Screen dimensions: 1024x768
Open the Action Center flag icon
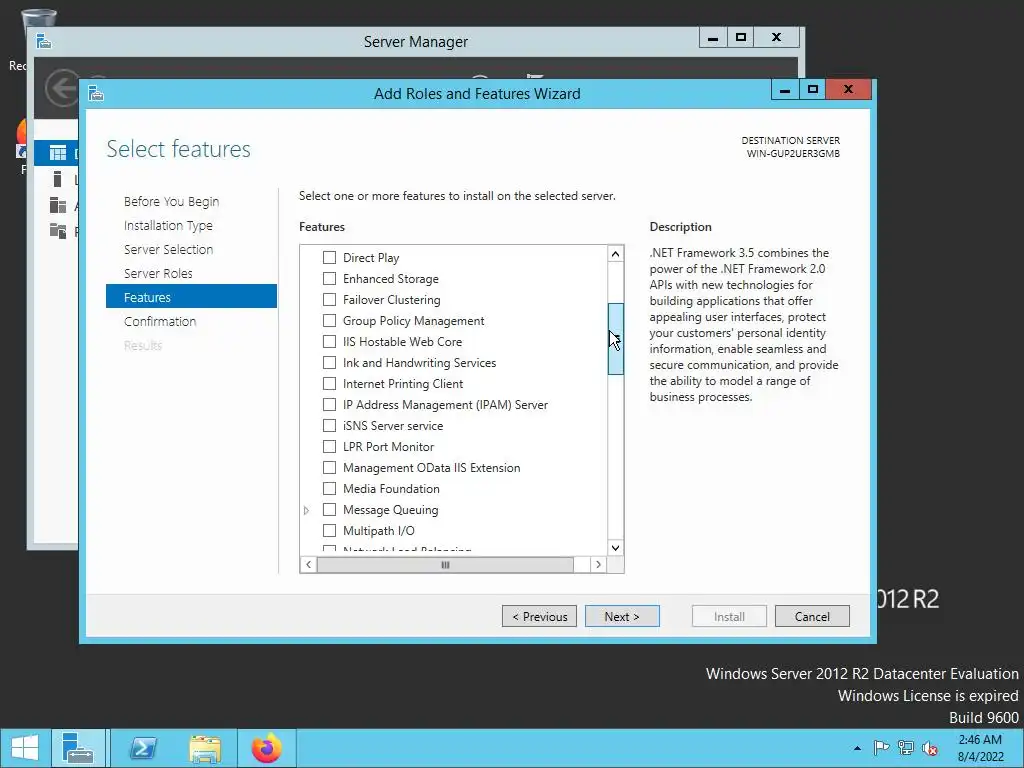click(x=881, y=748)
